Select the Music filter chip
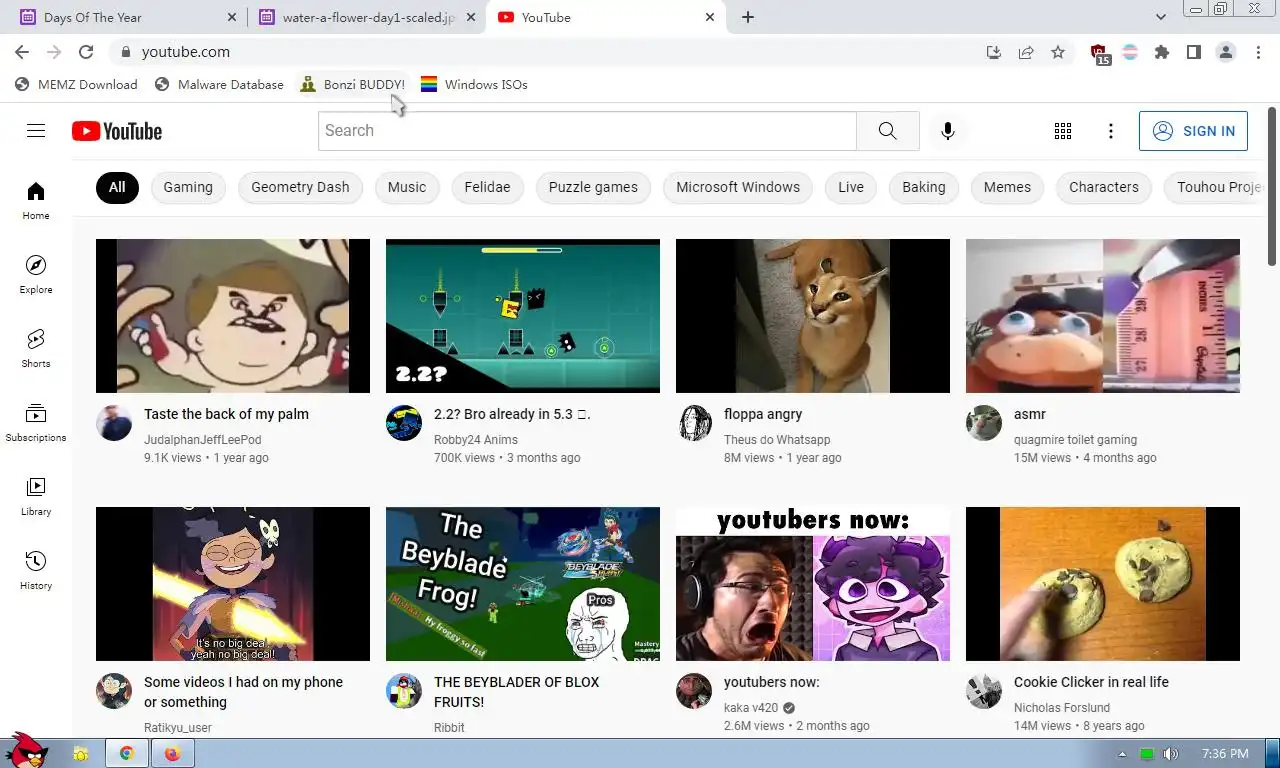Screen dimensions: 1280x768 407,187
